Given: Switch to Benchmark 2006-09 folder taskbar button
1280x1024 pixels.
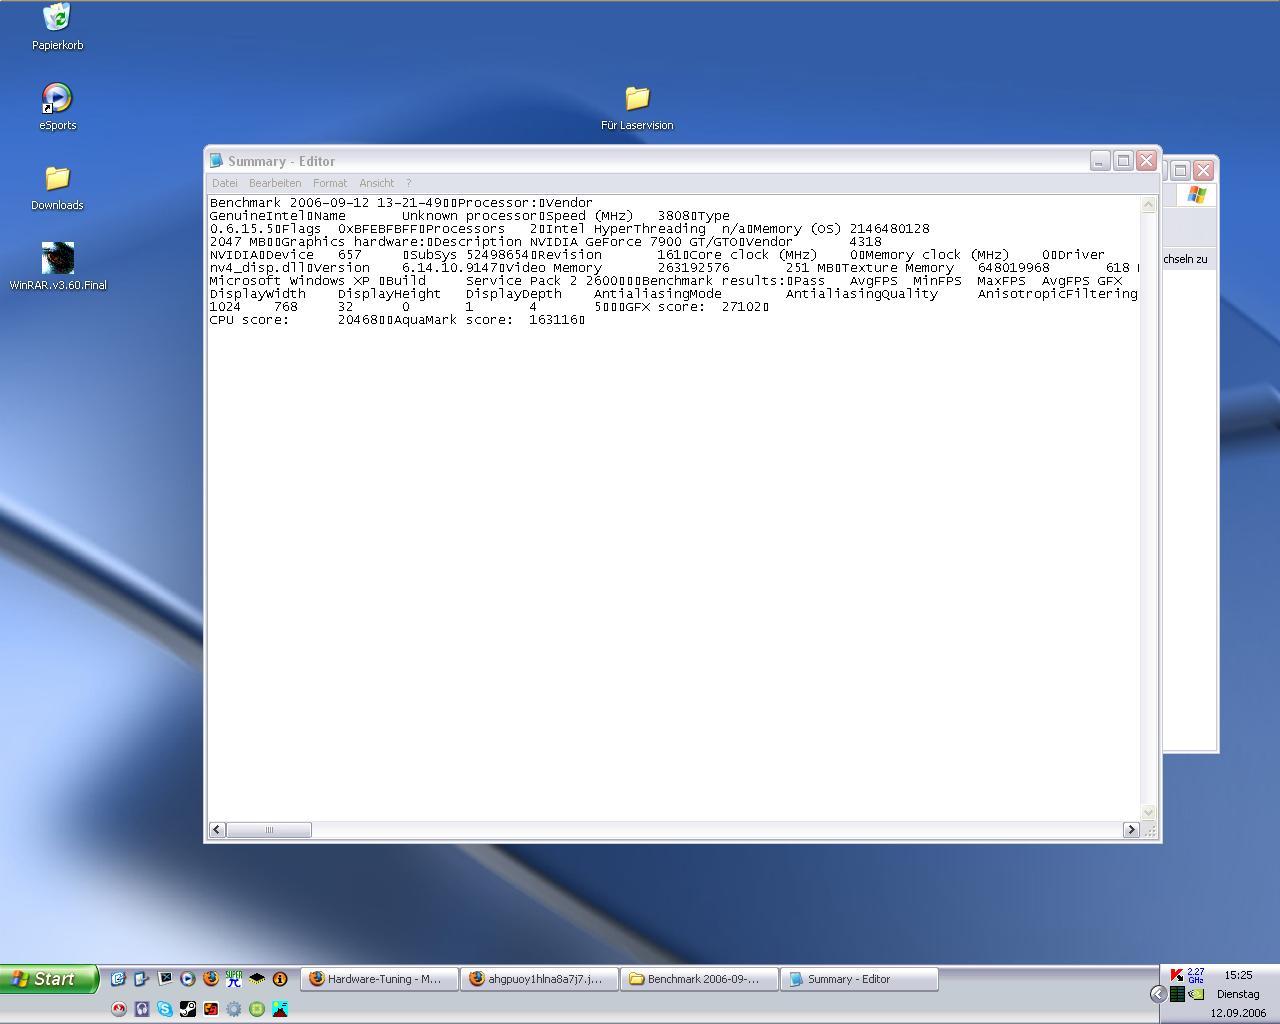Looking at the screenshot, I should pyautogui.click(x=699, y=979).
